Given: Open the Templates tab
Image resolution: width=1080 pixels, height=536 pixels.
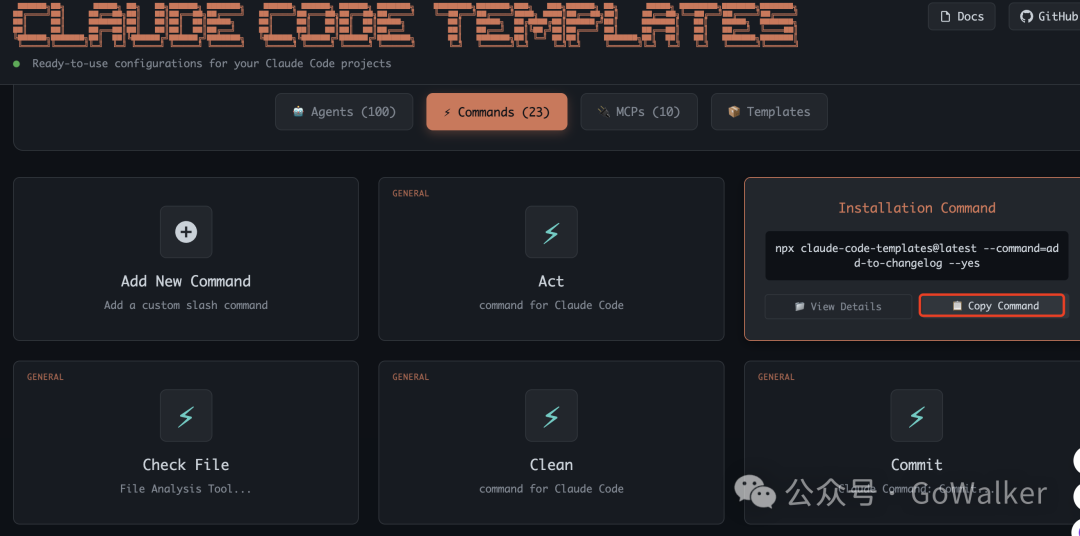Looking at the screenshot, I should pos(769,112).
